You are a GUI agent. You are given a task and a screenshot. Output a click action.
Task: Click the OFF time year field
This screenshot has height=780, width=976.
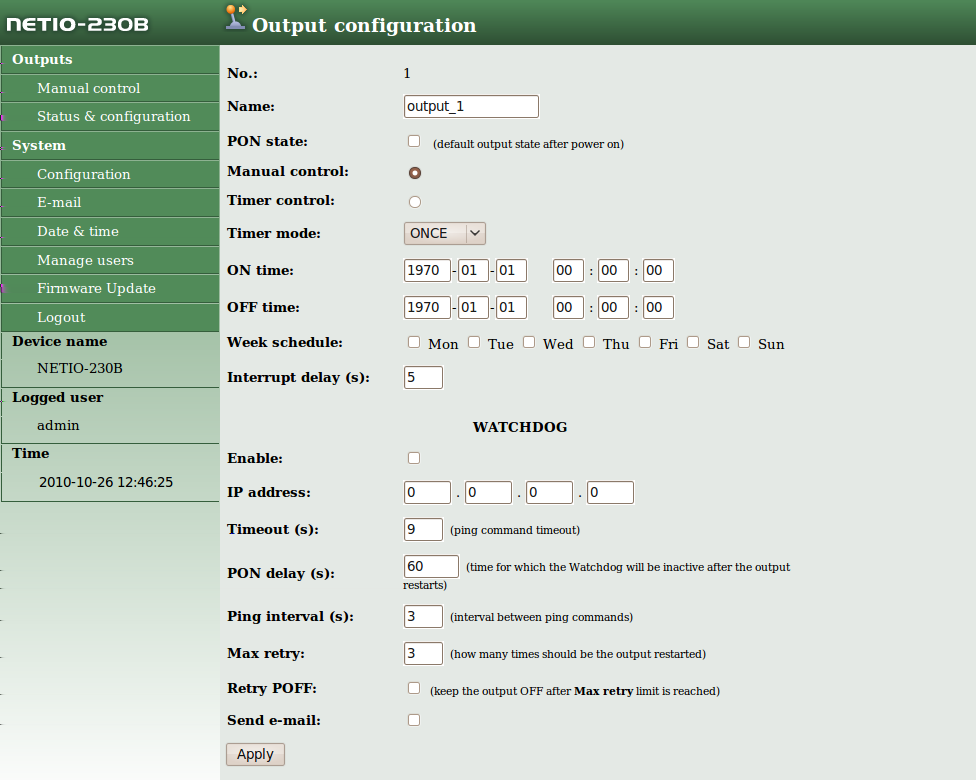[x=427, y=308]
